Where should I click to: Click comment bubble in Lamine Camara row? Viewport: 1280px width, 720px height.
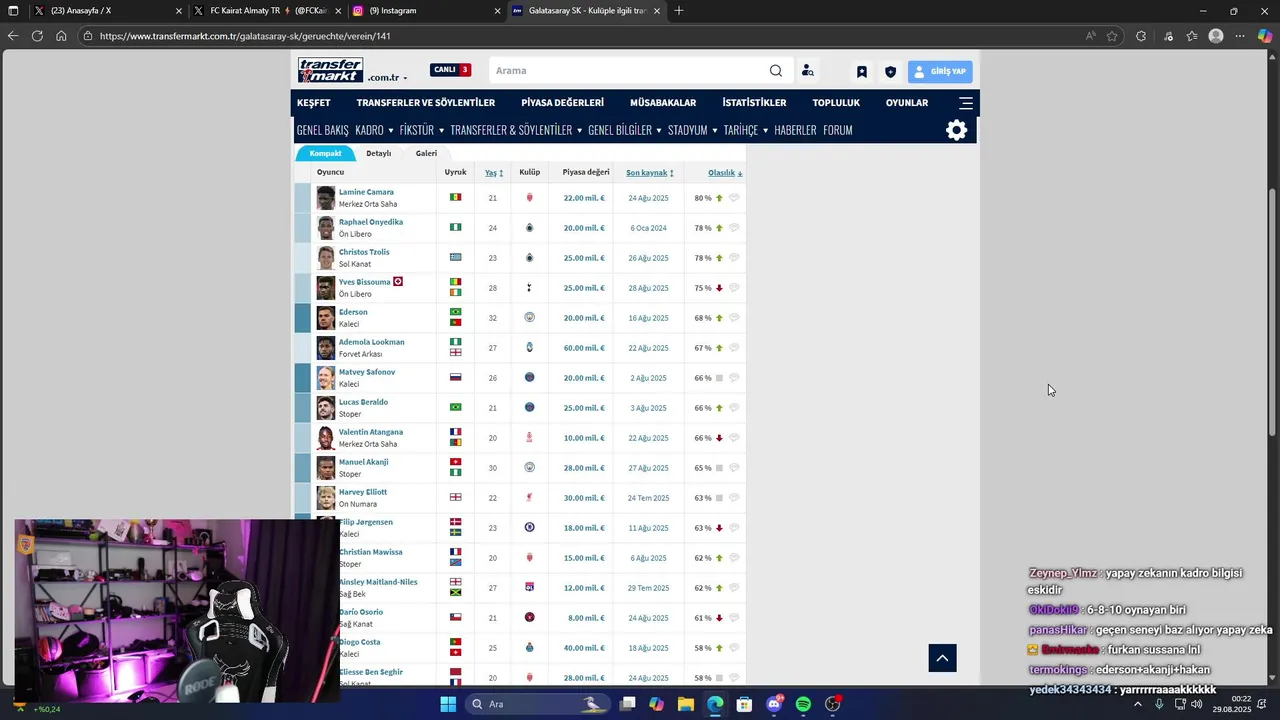734,198
